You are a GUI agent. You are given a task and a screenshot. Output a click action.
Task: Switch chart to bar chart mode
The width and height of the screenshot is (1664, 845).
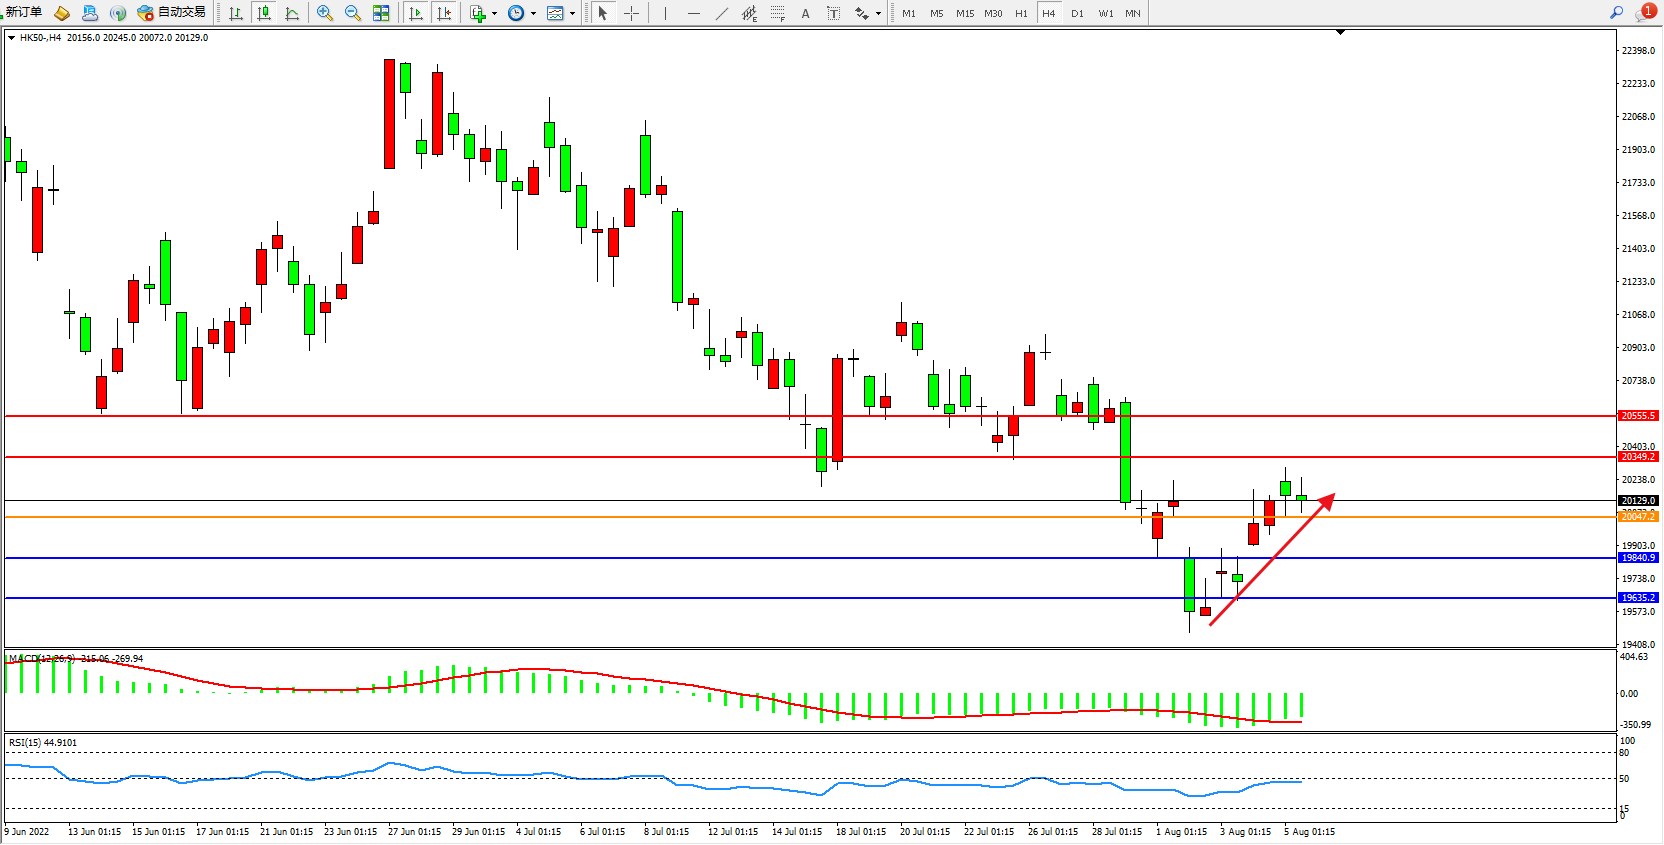coord(236,13)
